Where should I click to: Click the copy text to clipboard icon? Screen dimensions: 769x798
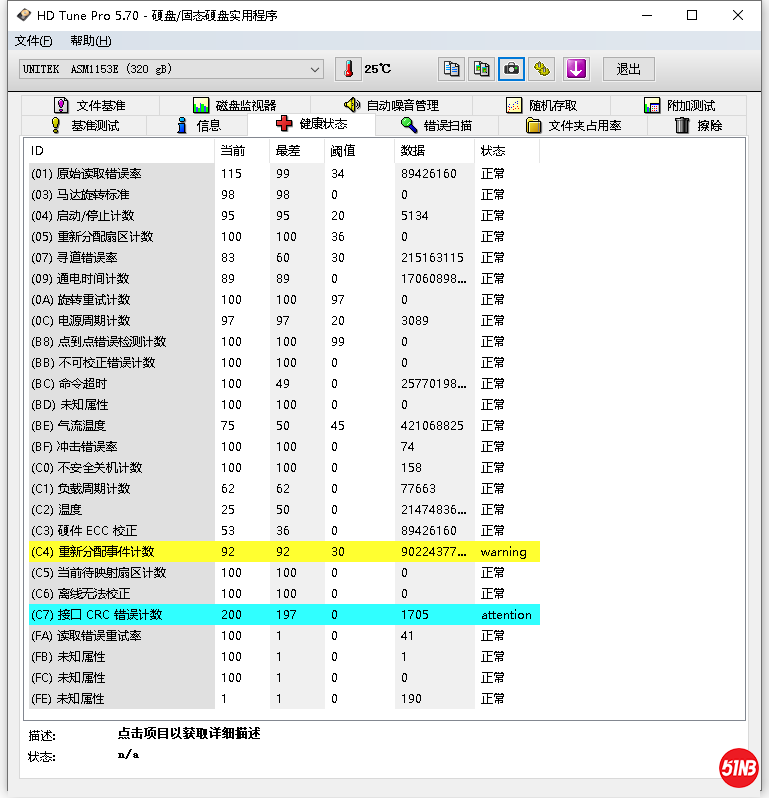click(x=451, y=69)
